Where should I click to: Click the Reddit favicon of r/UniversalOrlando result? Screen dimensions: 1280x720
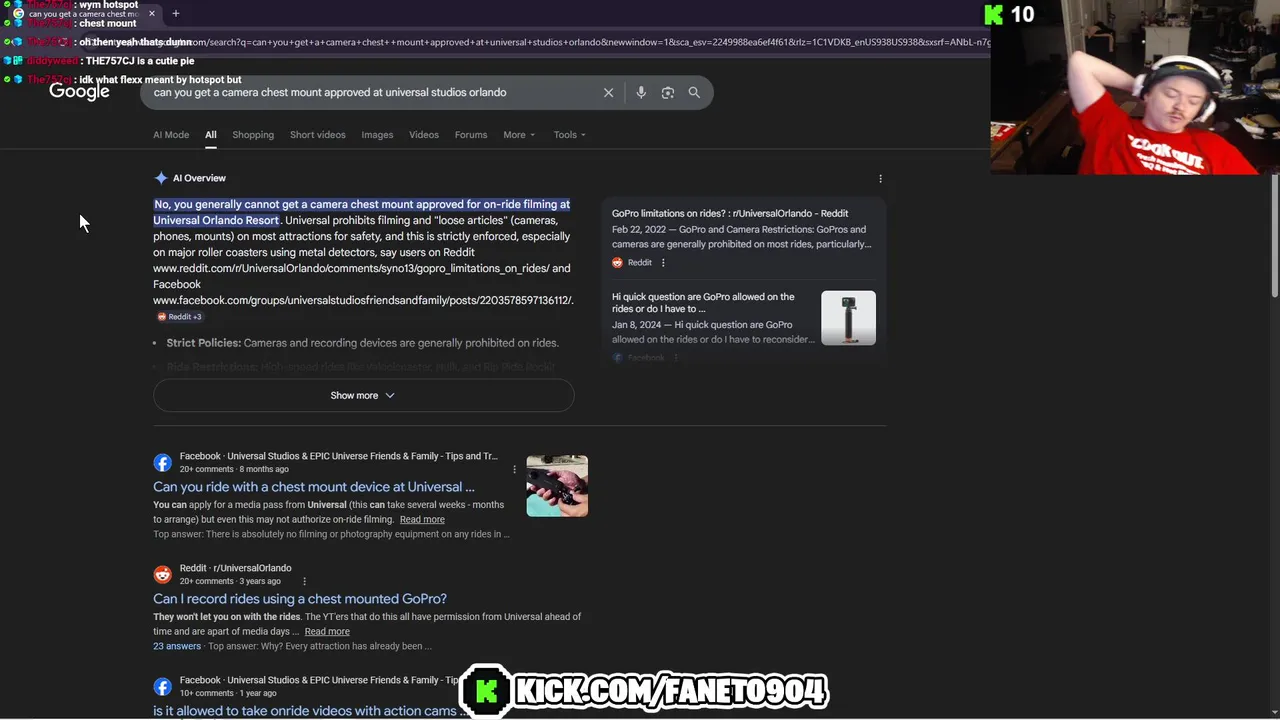pos(162,575)
